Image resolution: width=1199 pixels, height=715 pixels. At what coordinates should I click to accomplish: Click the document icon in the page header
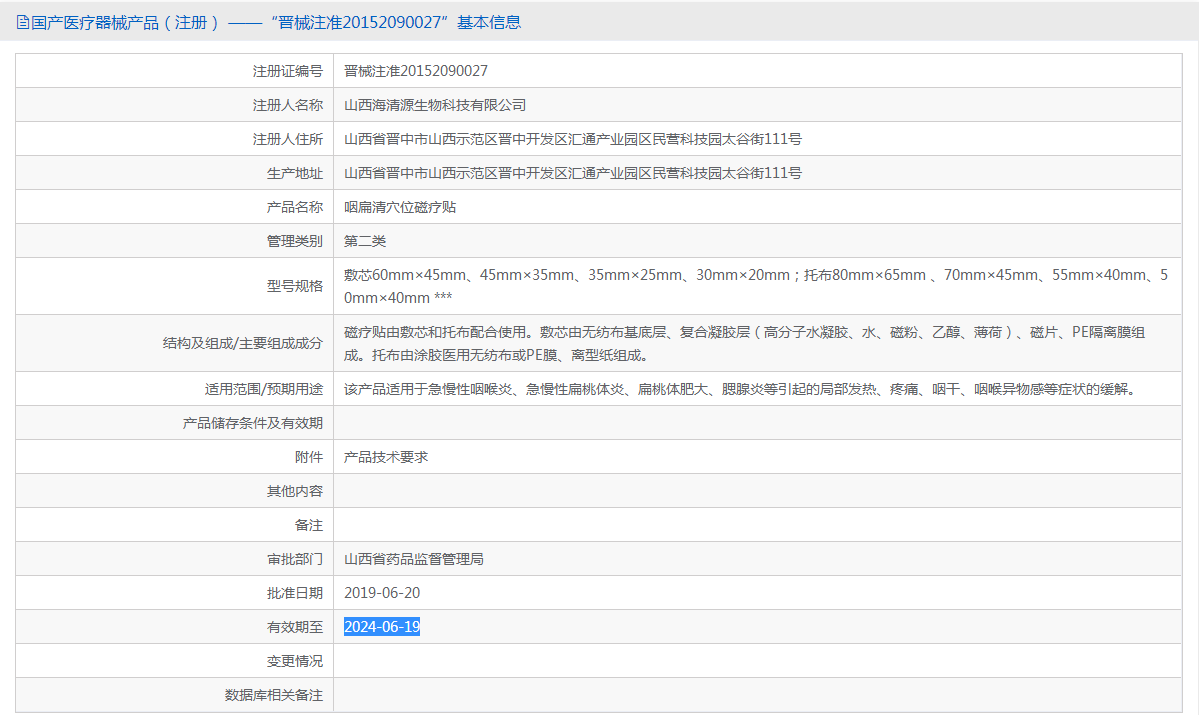23,23
